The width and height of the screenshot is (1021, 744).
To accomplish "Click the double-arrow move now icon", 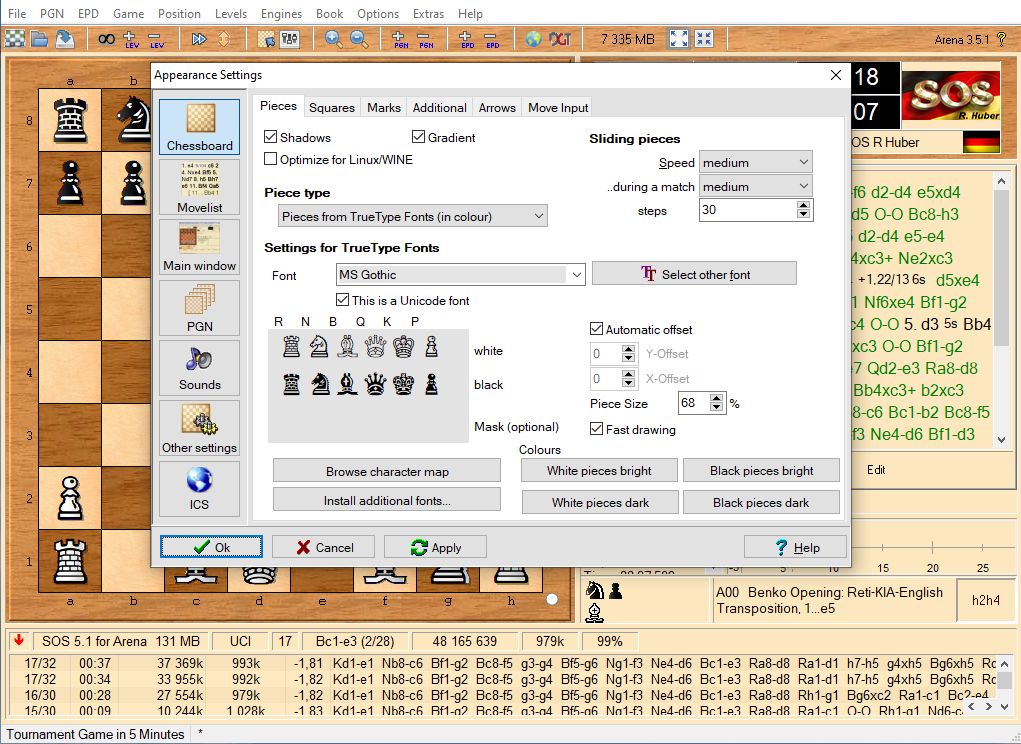I will pos(199,39).
